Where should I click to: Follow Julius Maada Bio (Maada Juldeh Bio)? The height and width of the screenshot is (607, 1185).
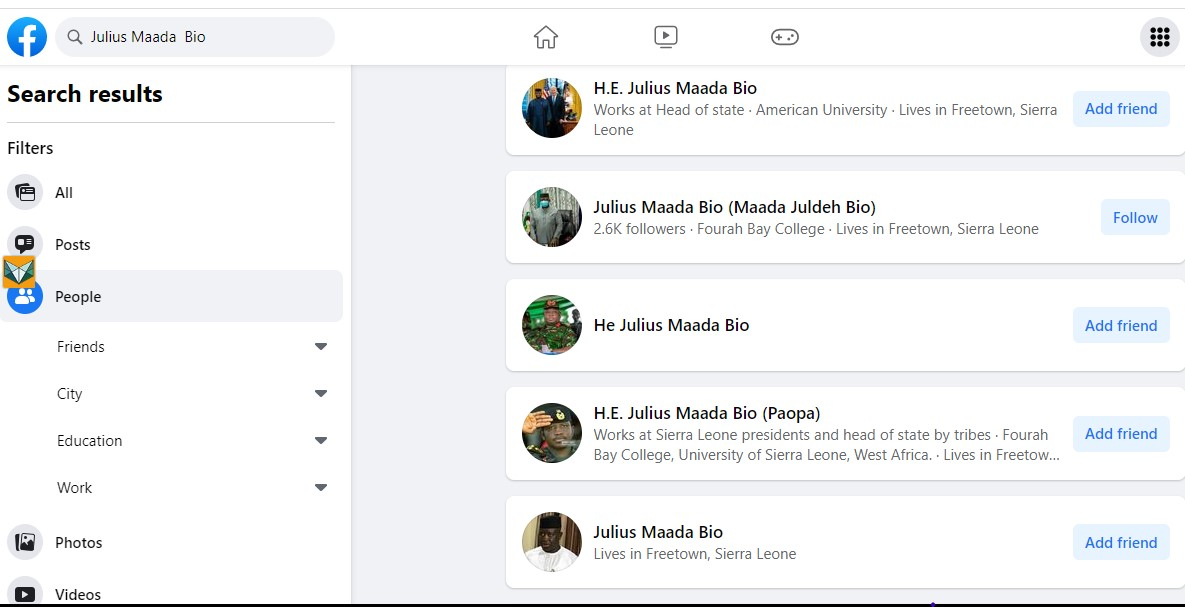1134,217
